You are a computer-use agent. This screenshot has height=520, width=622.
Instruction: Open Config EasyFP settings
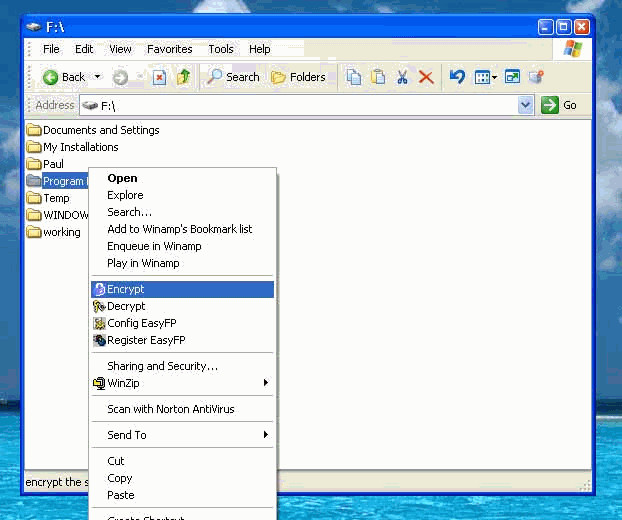(182, 323)
